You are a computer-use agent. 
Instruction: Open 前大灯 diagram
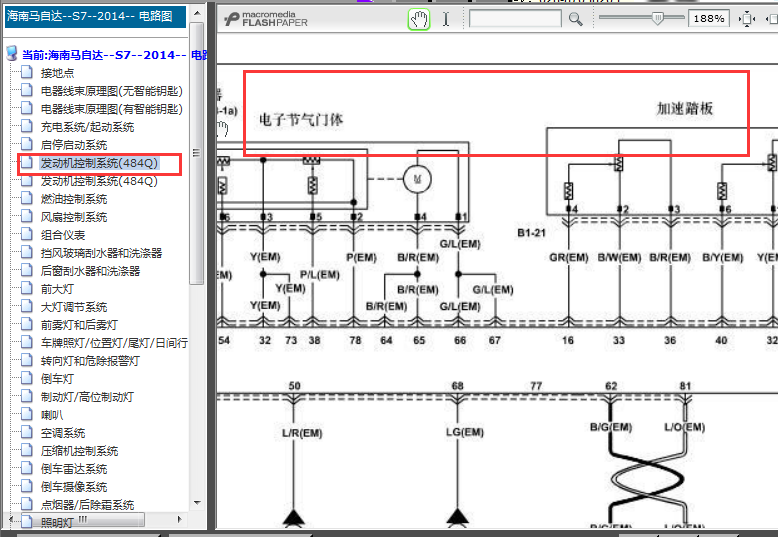point(57,289)
